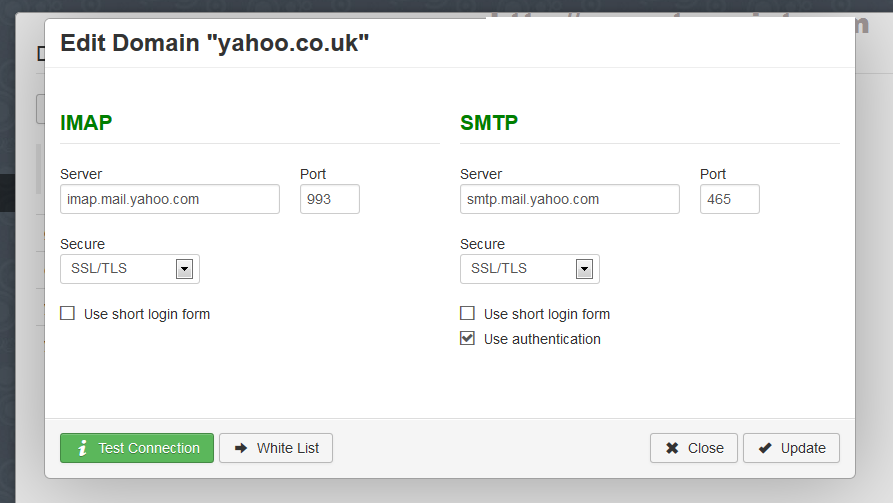Image resolution: width=893 pixels, height=503 pixels.
Task: Tick SMTP Use short login form checkbox
Action: tap(468, 314)
